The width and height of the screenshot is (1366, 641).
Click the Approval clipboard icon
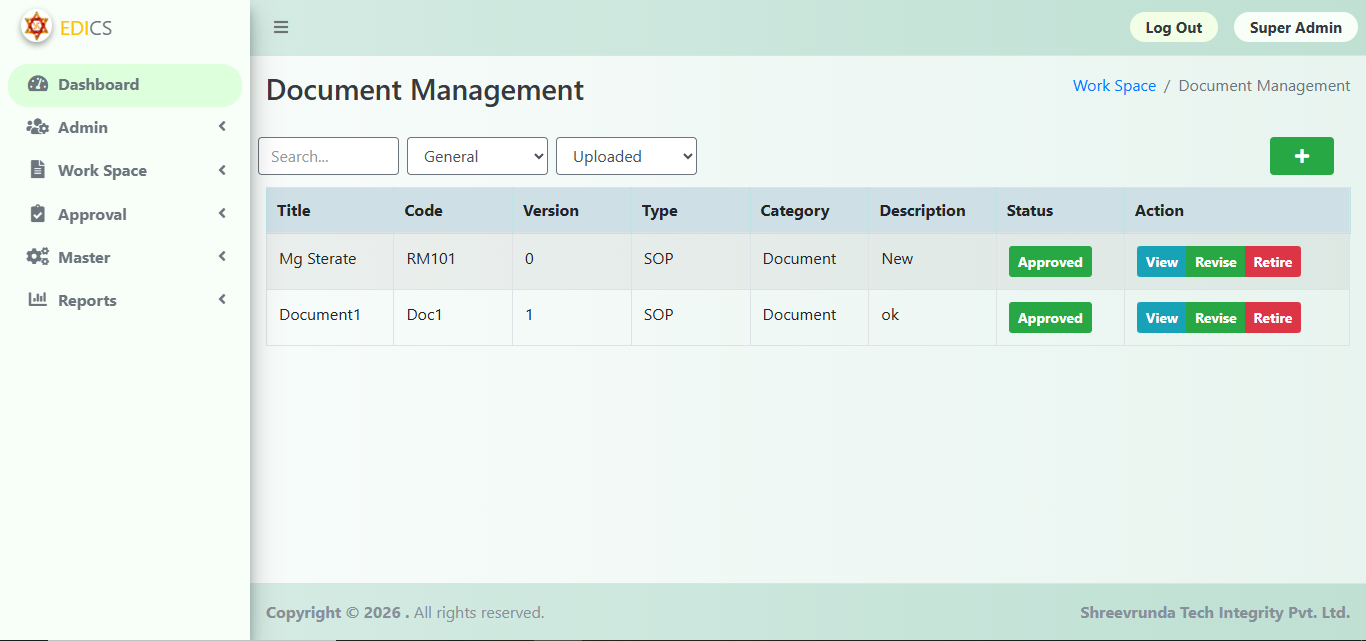click(38, 214)
